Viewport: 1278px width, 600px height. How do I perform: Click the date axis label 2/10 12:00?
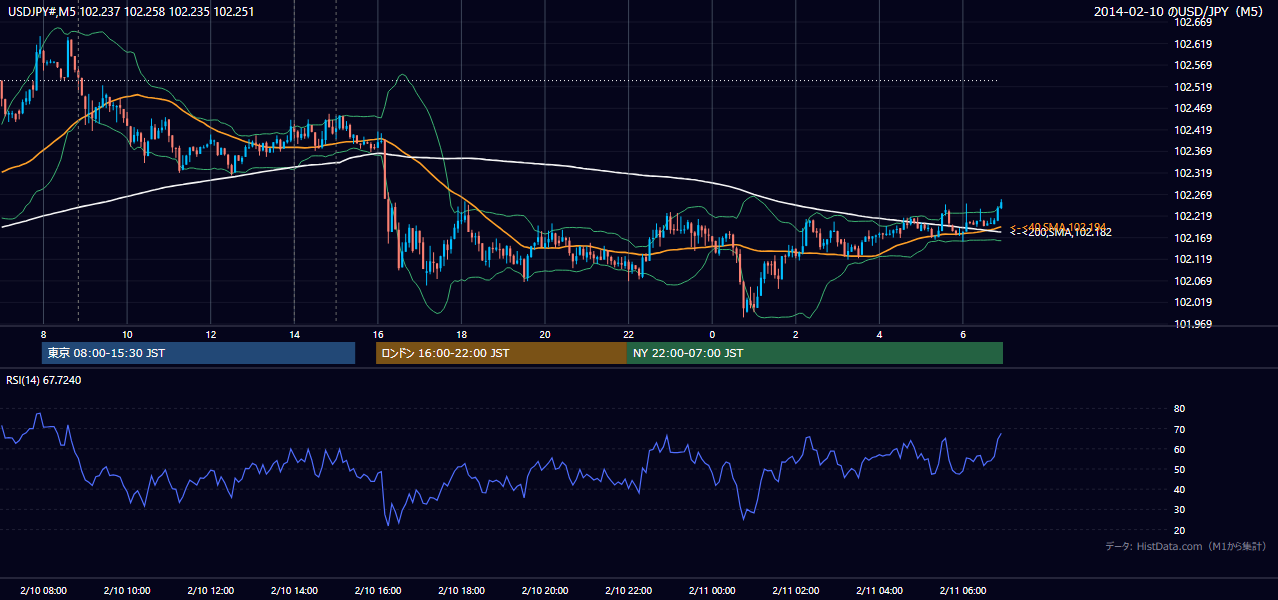coord(210,591)
